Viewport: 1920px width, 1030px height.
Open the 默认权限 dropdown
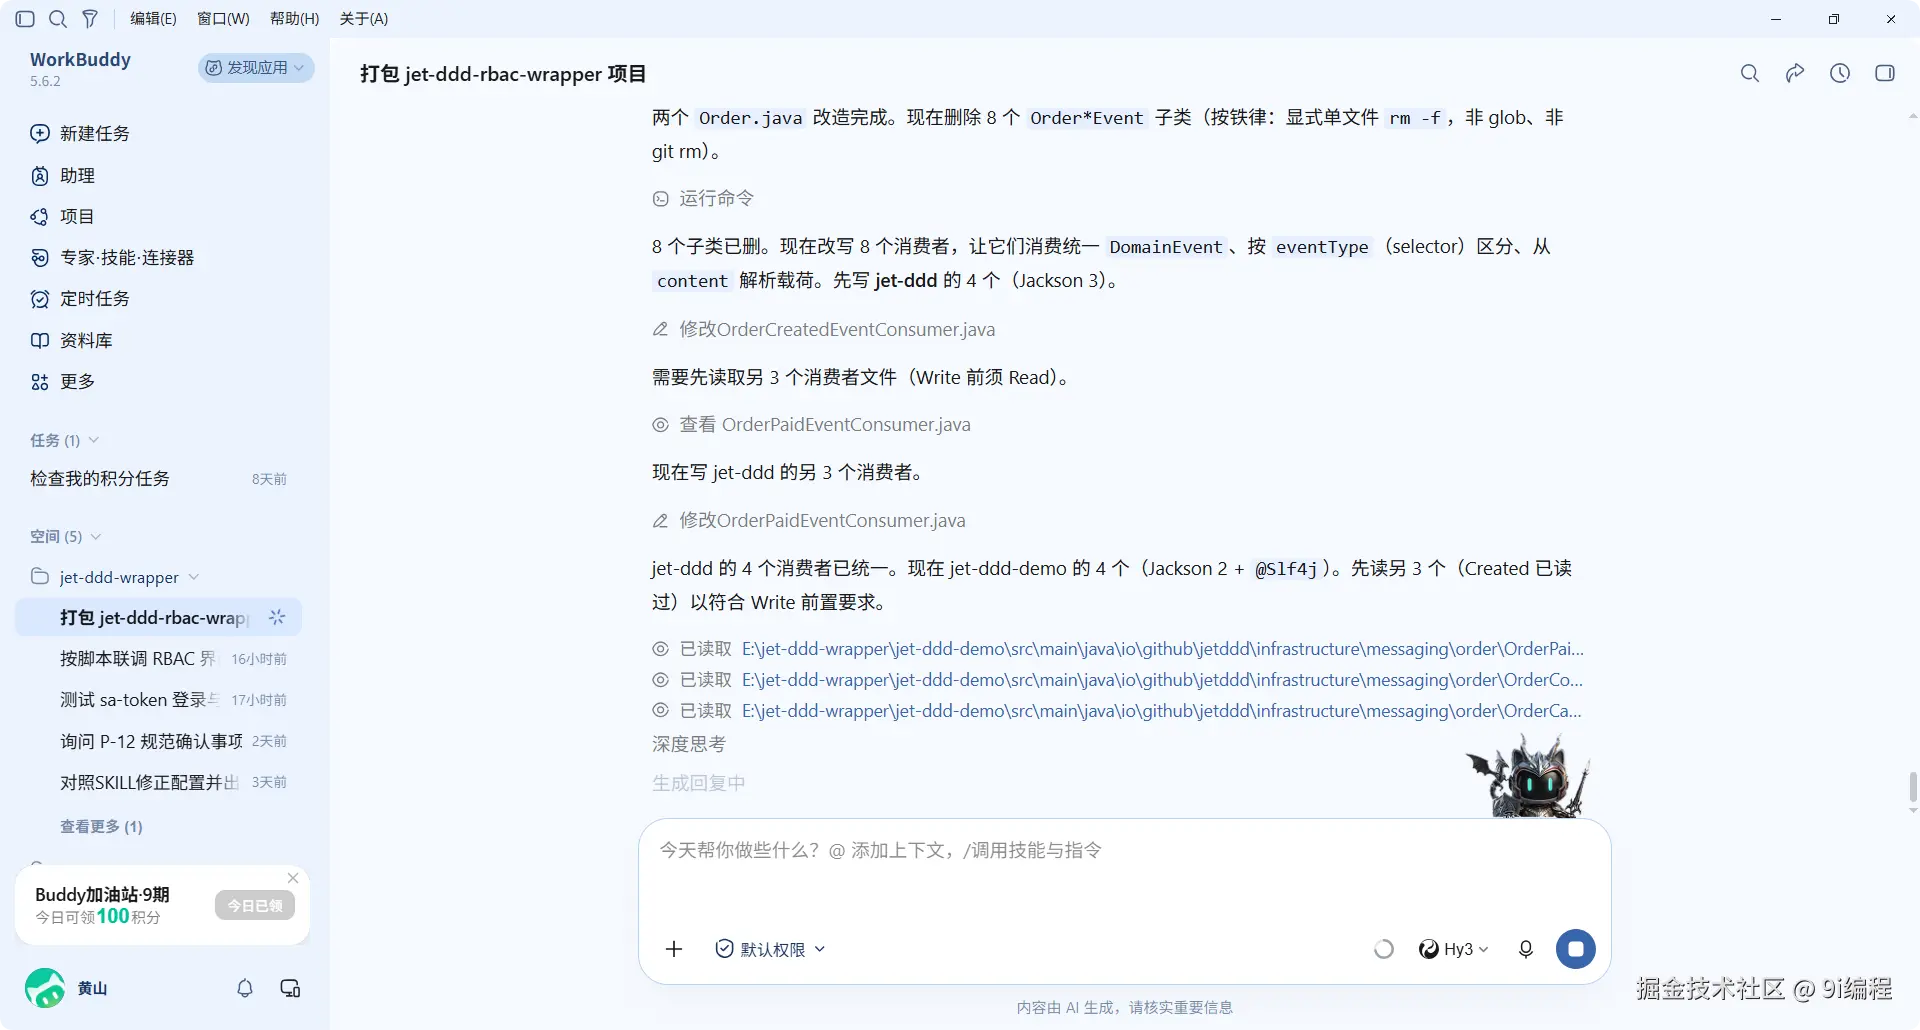coord(771,949)
